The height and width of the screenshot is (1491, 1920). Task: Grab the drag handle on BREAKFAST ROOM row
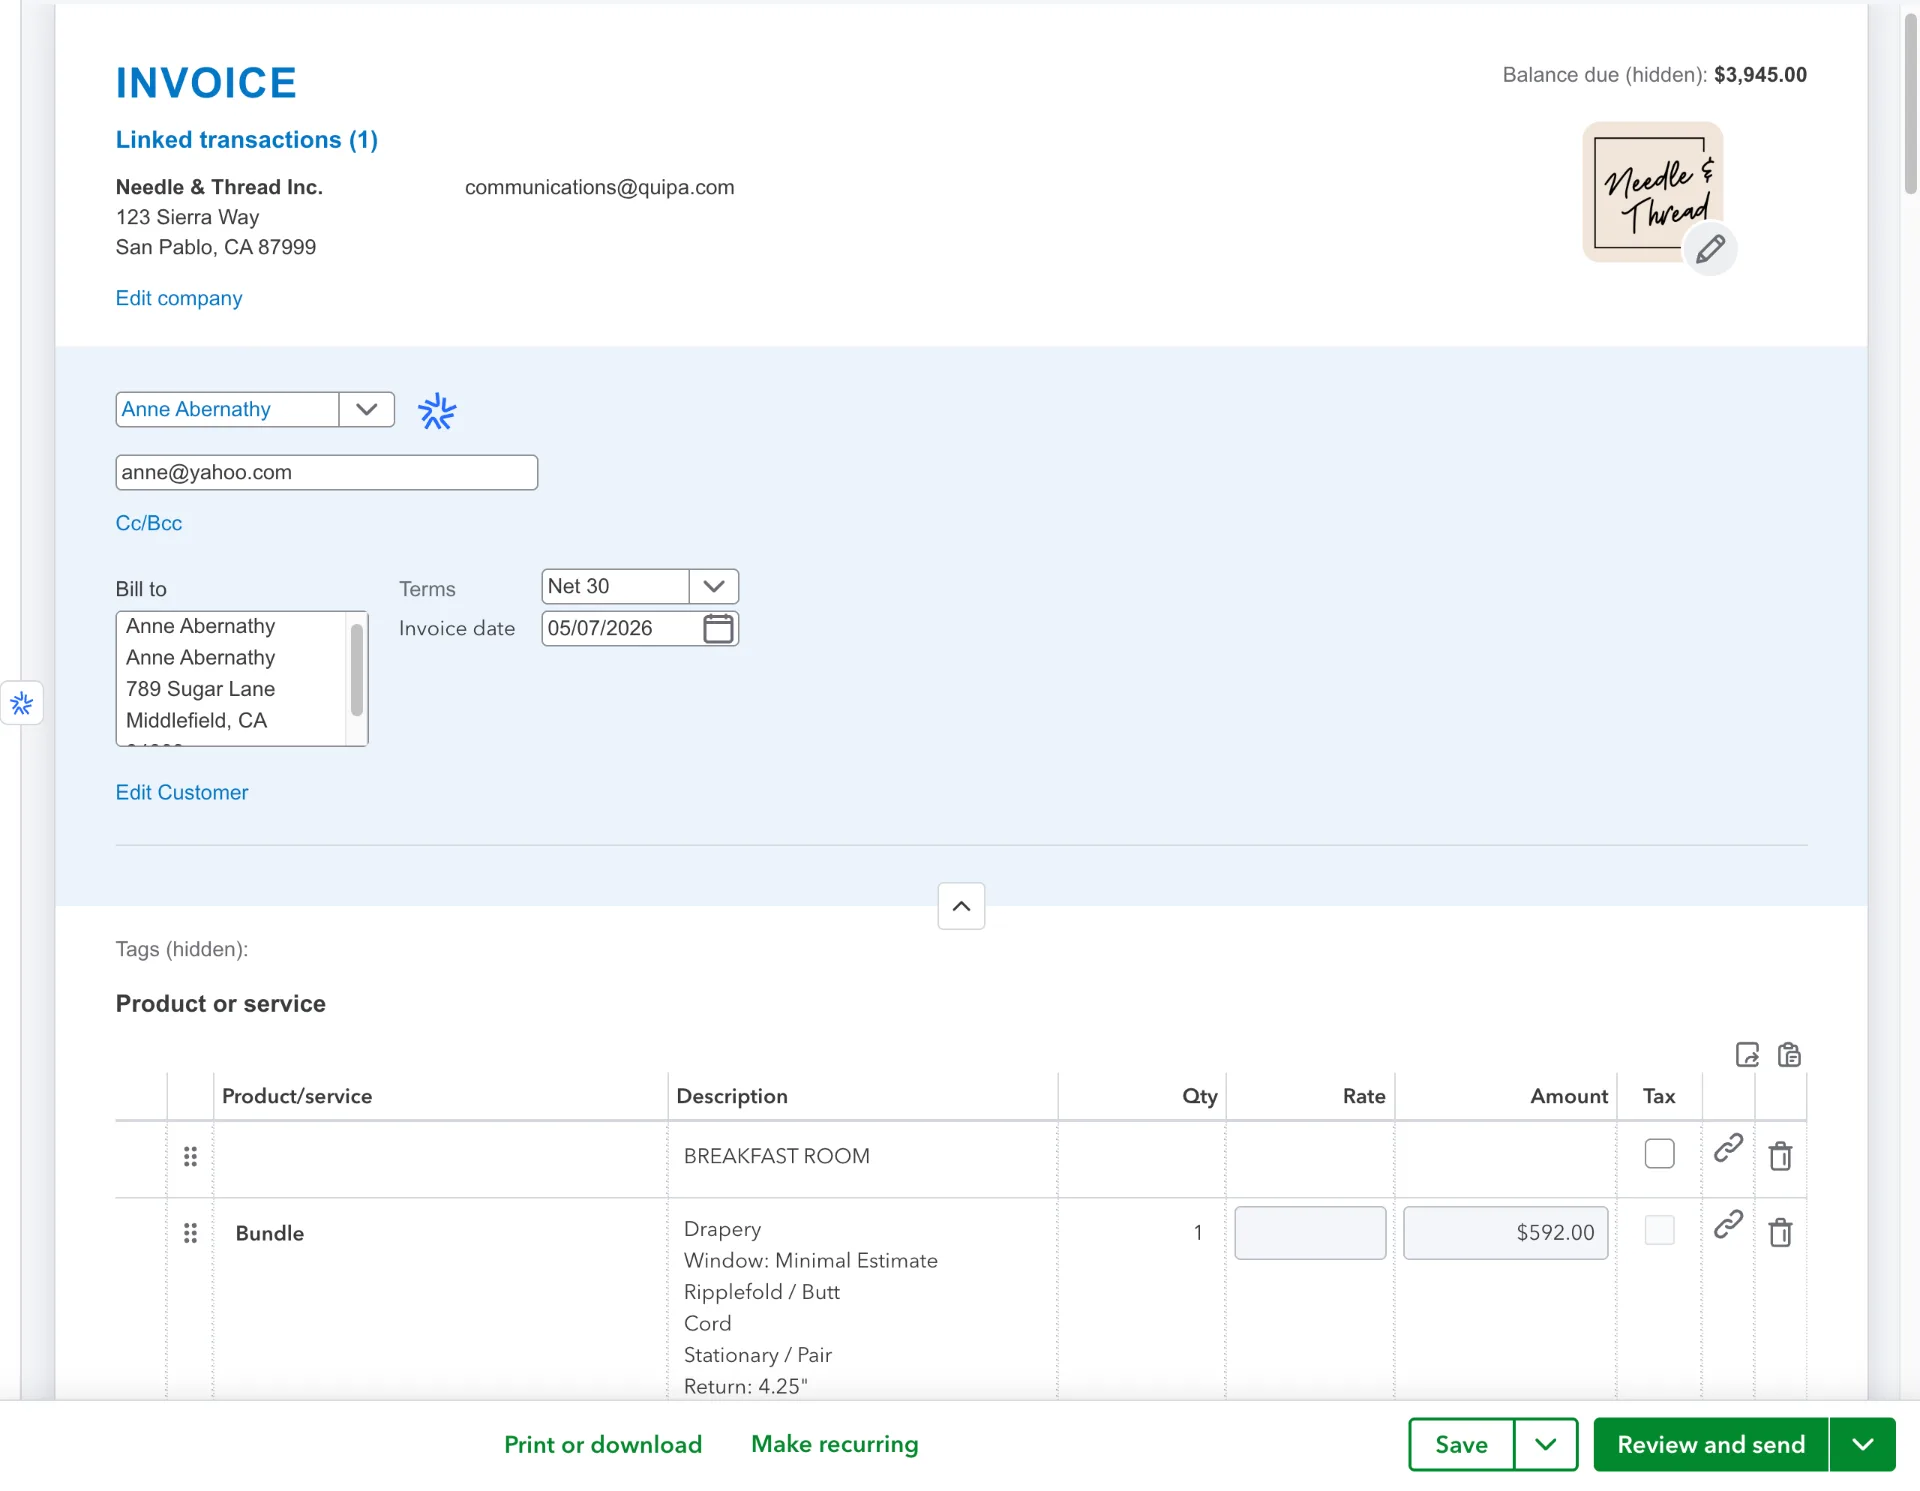(x=190, y=1157)
